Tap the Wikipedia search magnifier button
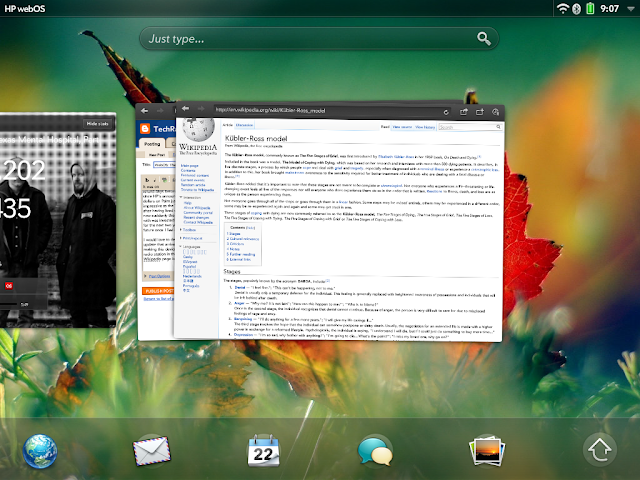This screenshot has width=640, height=480. 498,127
